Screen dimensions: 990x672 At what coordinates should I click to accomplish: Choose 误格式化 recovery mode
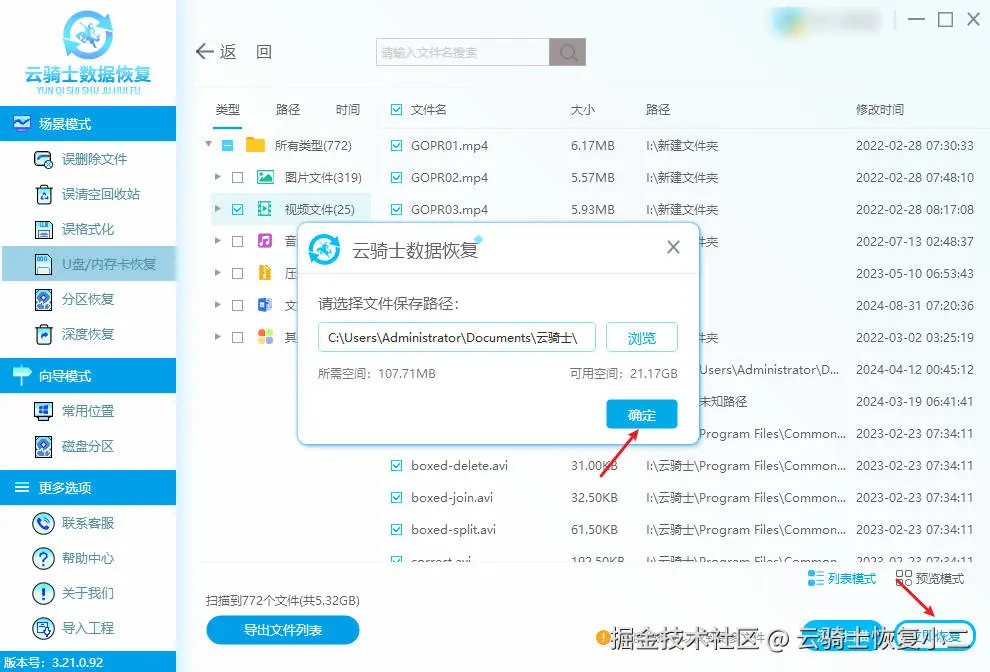pyautogui.click(x=74, y=229)
